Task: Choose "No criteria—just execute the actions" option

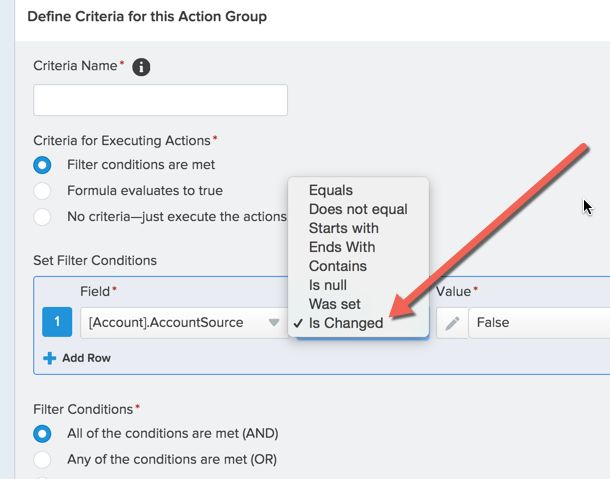Action: (42, 217)
